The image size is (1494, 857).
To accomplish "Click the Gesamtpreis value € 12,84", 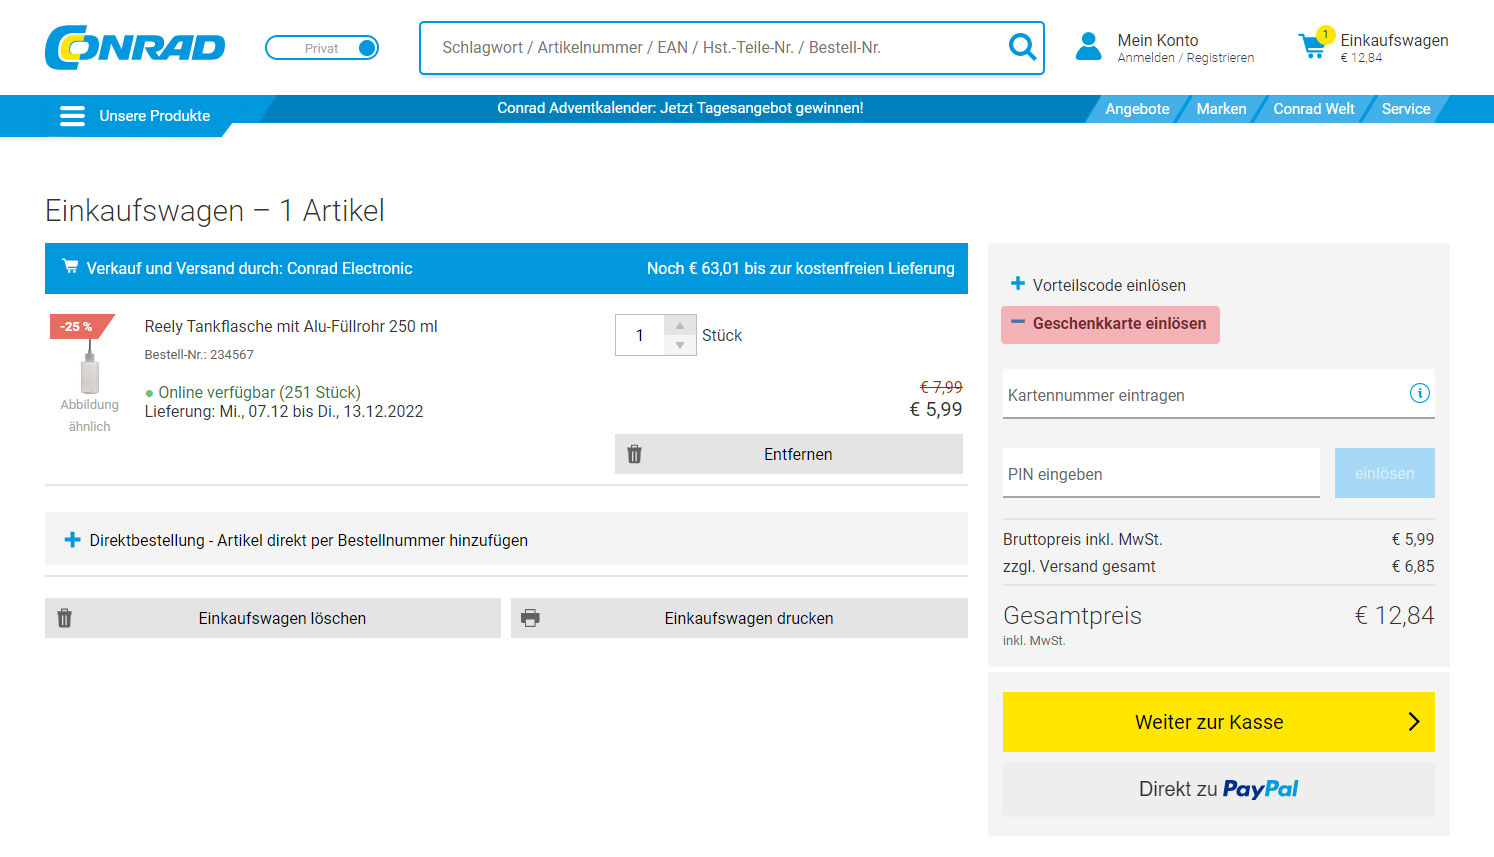I will 1394,616.
